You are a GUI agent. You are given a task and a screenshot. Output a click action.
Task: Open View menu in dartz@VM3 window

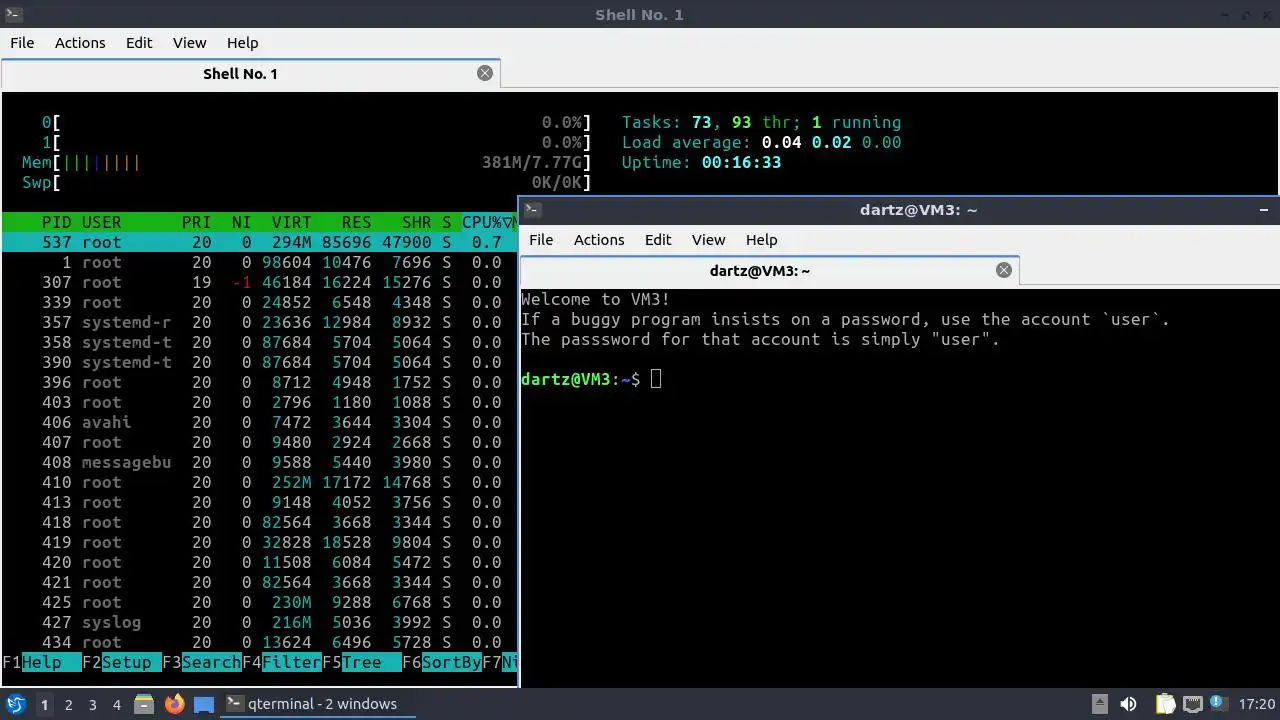tap(708, 240)
